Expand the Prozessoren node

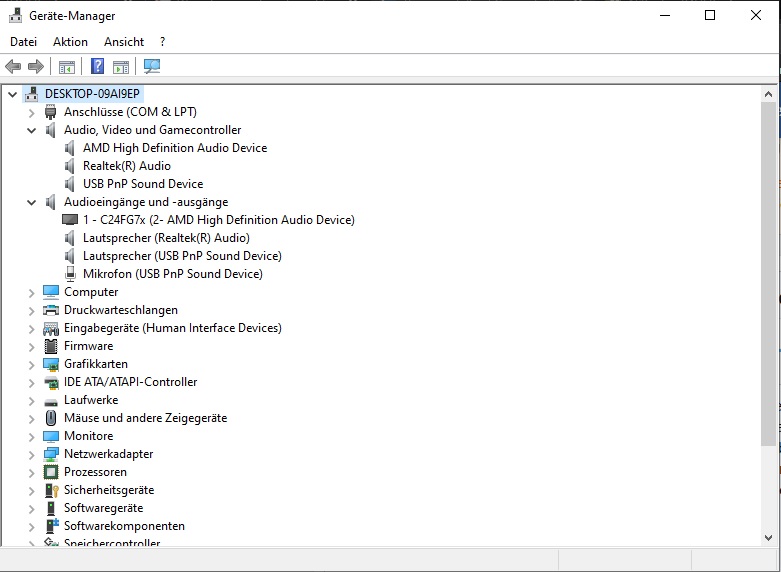(x=31, y=473)
